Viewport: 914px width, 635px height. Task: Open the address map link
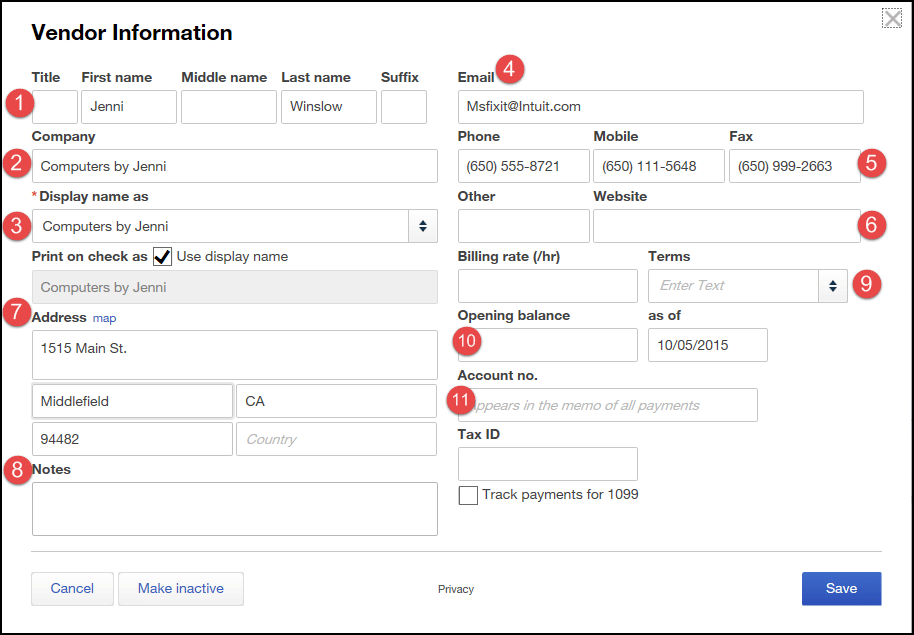click(x=104, y=318)
